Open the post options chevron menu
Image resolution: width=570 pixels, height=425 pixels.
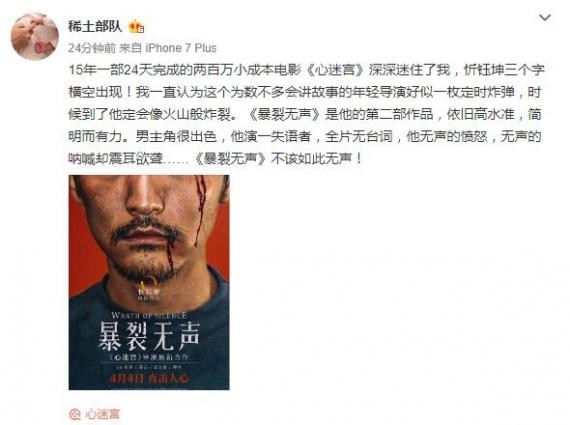[x=545, y=17]
